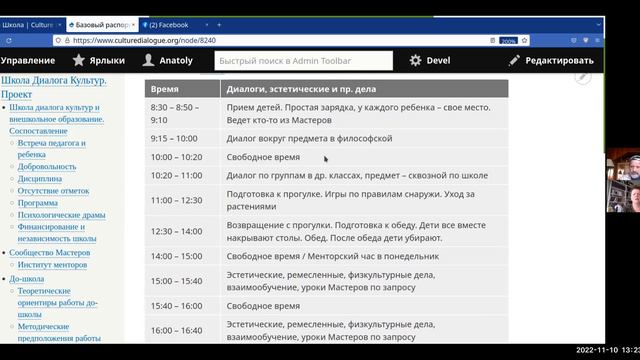Open Встреча педагога и ребенка link
This screenshot has height=360, width=640.
(51, 149)
